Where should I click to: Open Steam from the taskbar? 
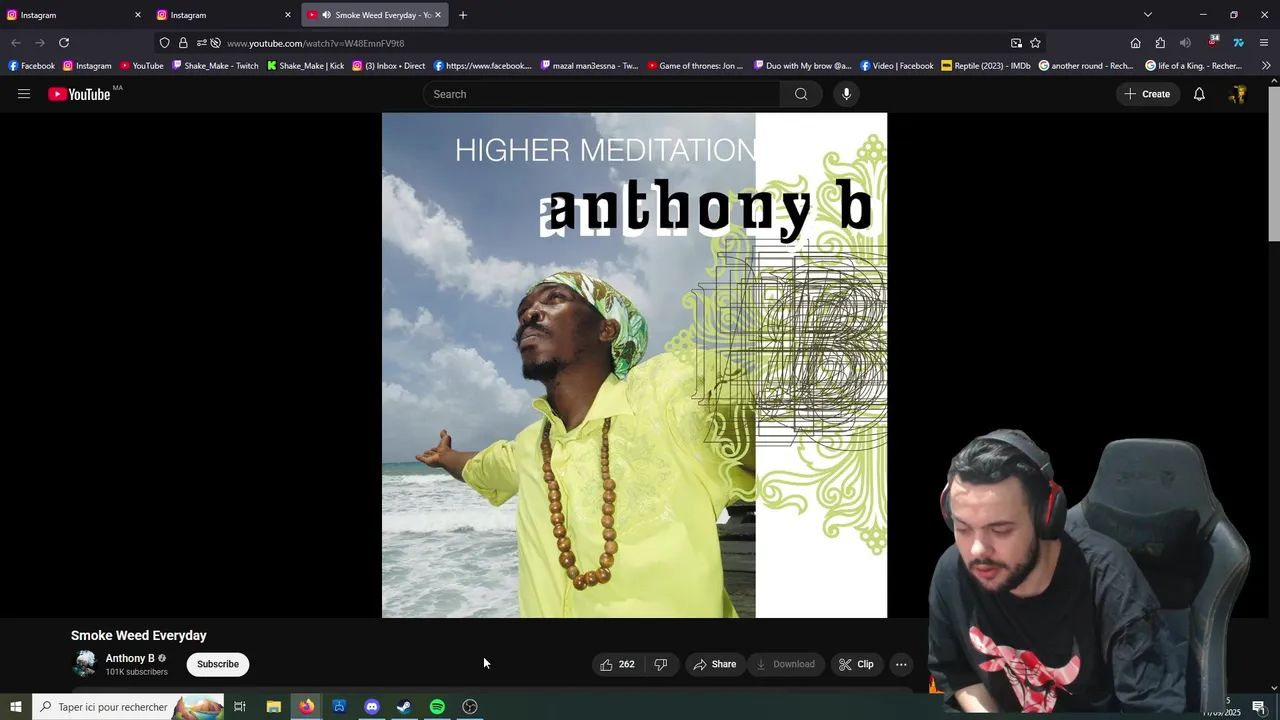pyautogui.click(x=404, y=707)
